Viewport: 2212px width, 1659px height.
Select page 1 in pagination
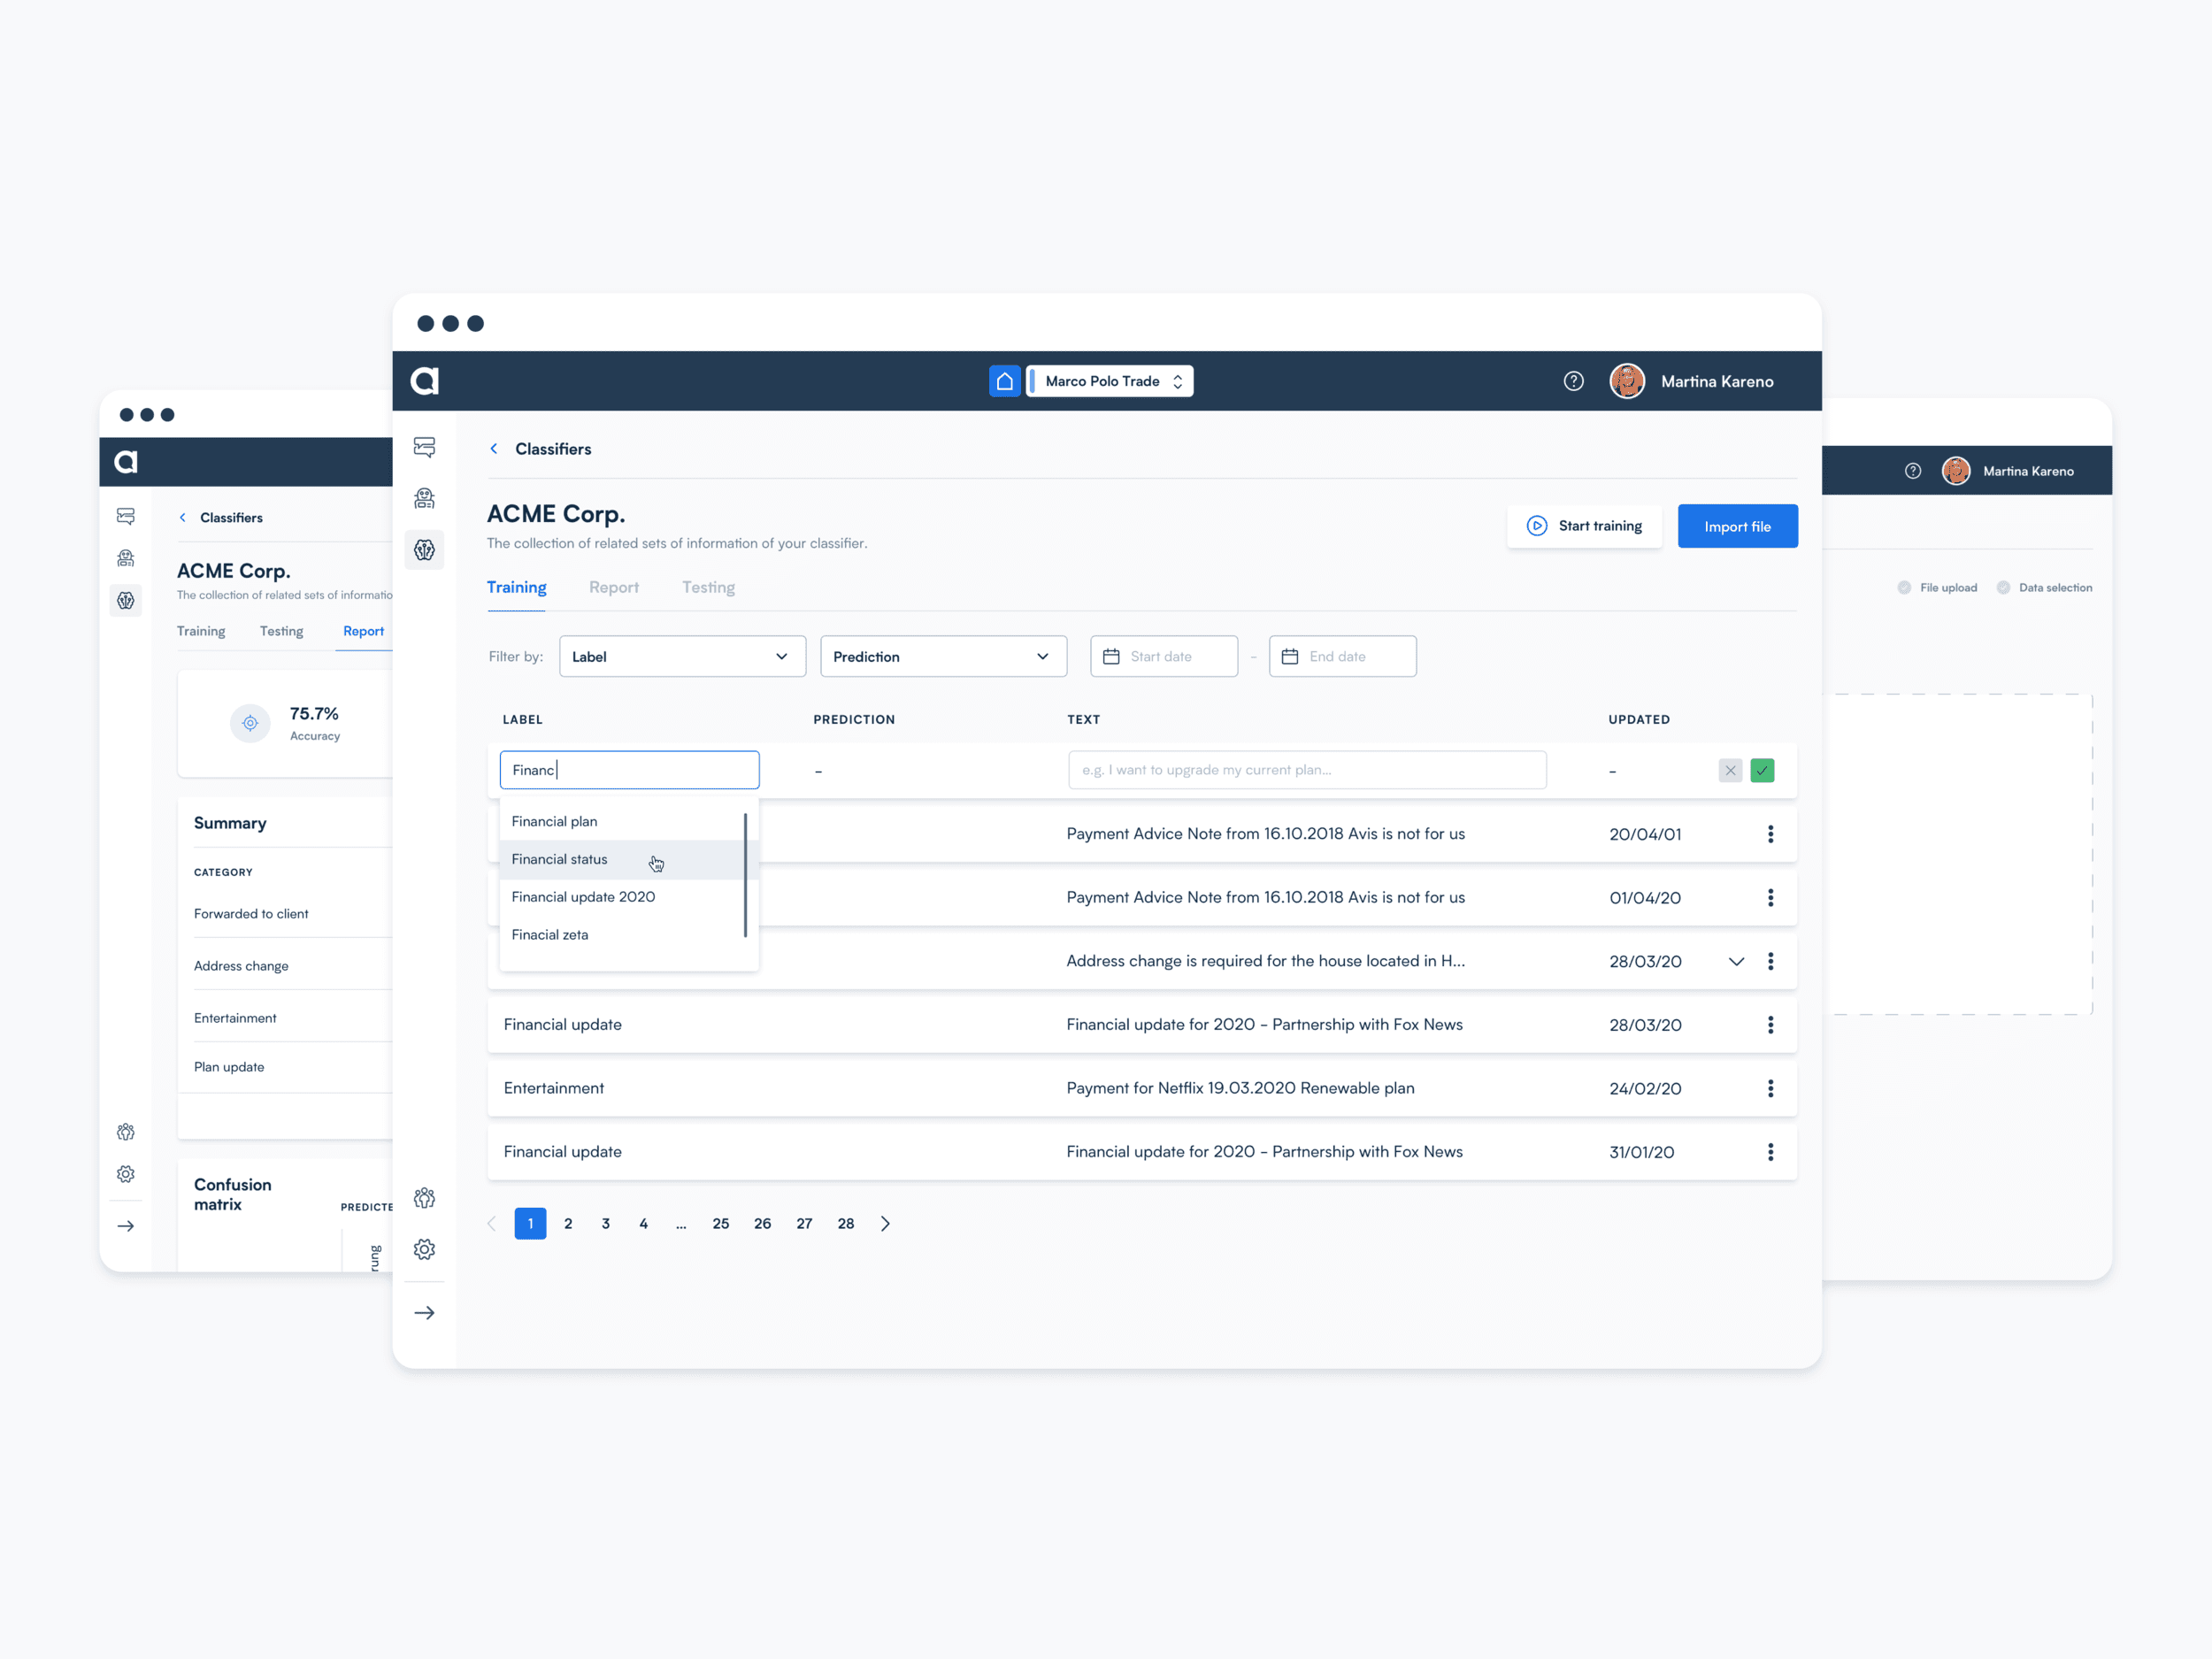530,1224
